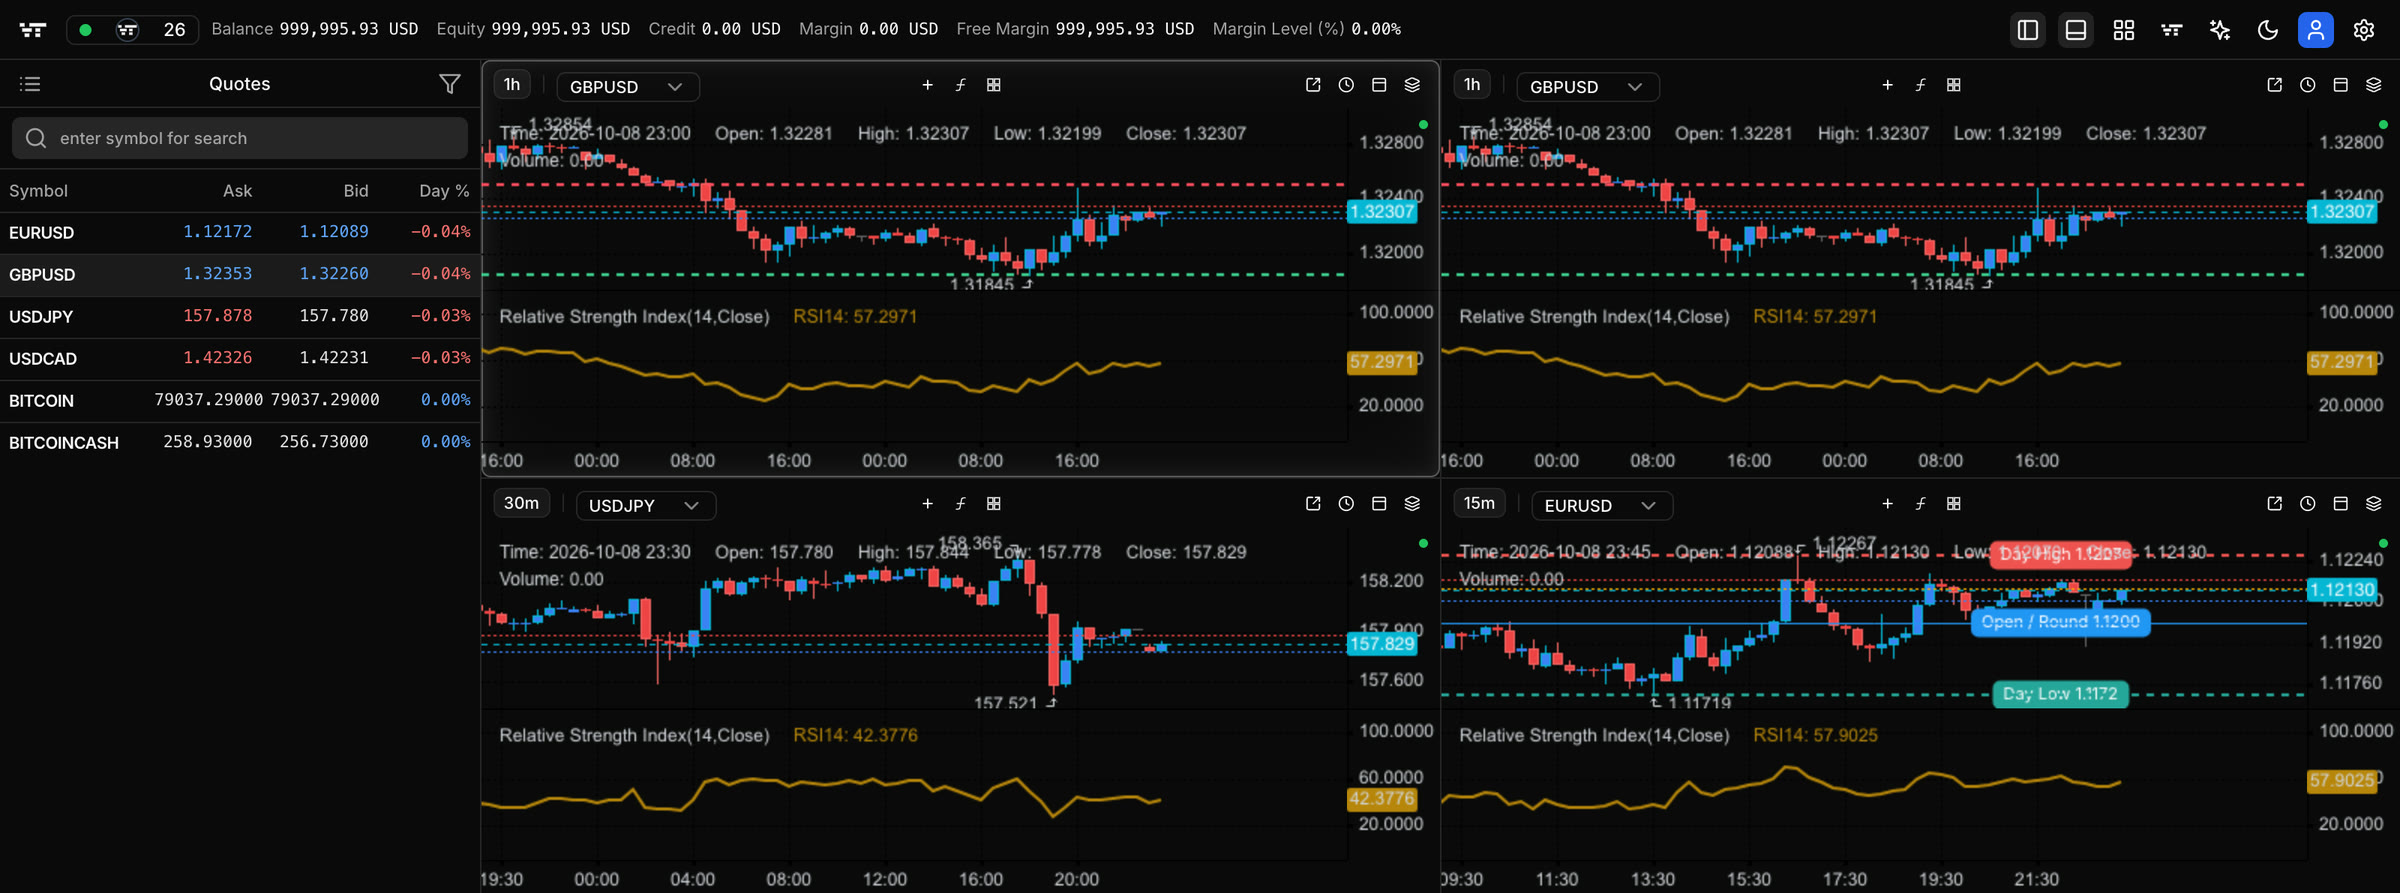The image size is (2400, 893).
Task: Click the green connection status dot
Action: point(85,30)
